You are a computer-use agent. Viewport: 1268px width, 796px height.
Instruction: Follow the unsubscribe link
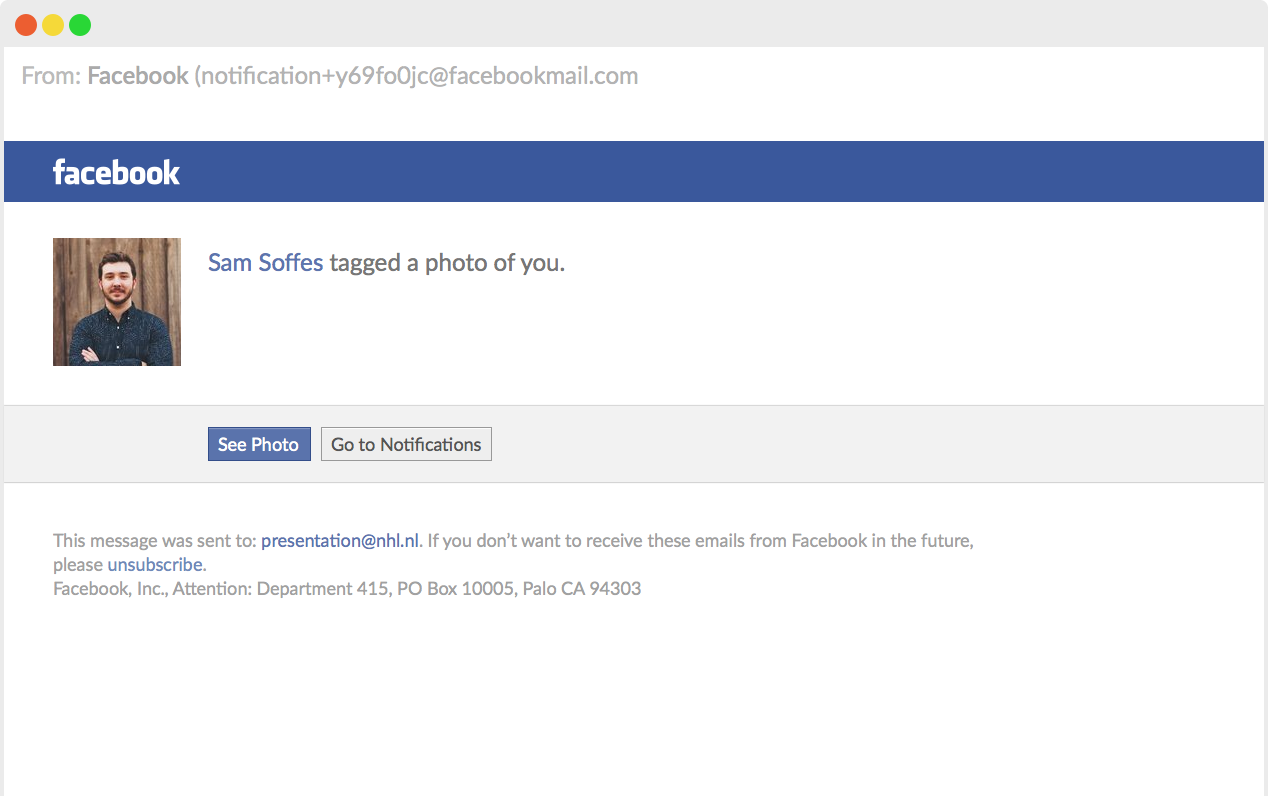click(155, 565)
